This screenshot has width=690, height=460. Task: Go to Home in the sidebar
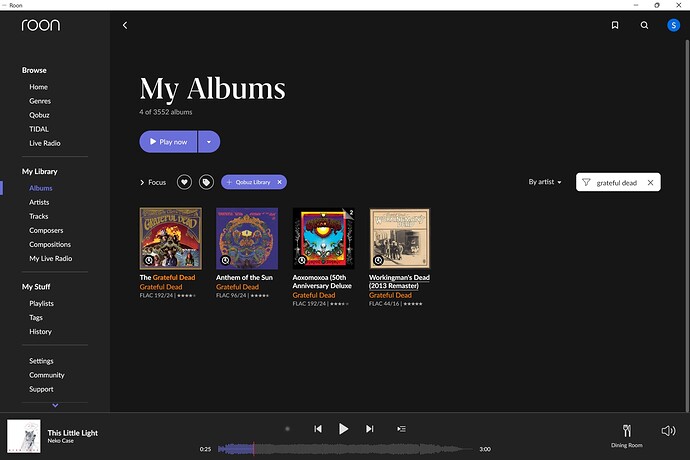pyautogui.click(x=38, y=87)
